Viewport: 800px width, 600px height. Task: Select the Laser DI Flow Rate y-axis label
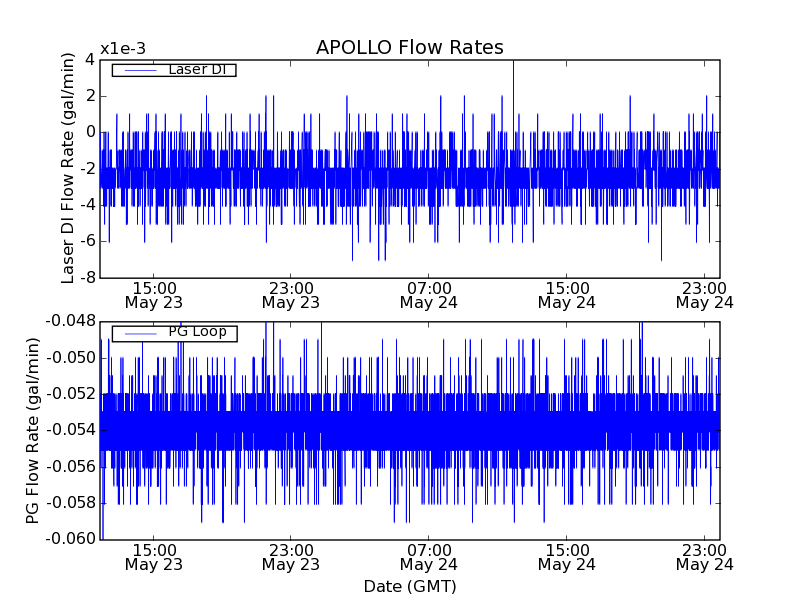pos(68,168)
